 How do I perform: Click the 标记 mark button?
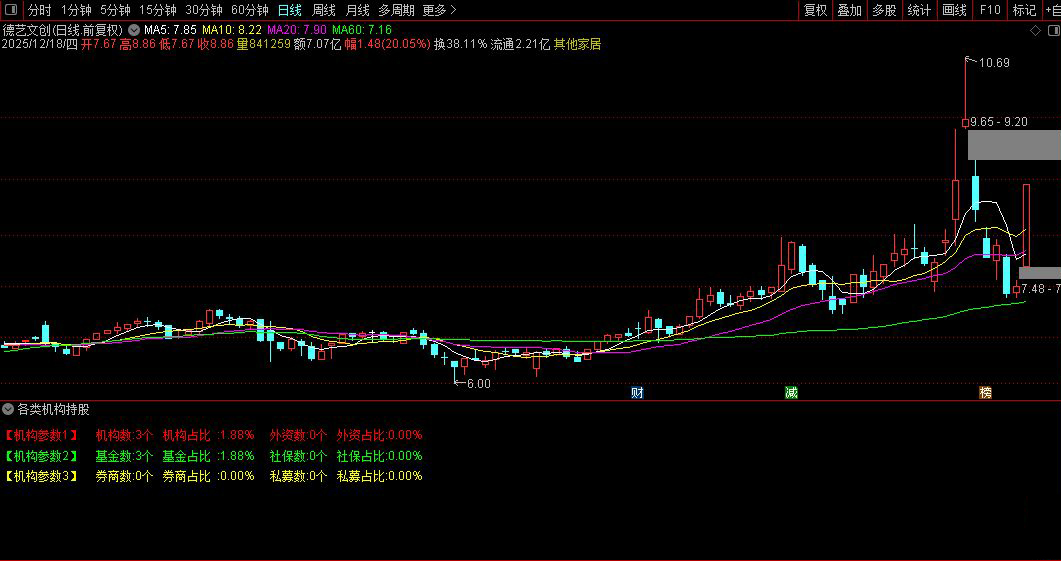pyautogui.click(x=1024, y=10)
